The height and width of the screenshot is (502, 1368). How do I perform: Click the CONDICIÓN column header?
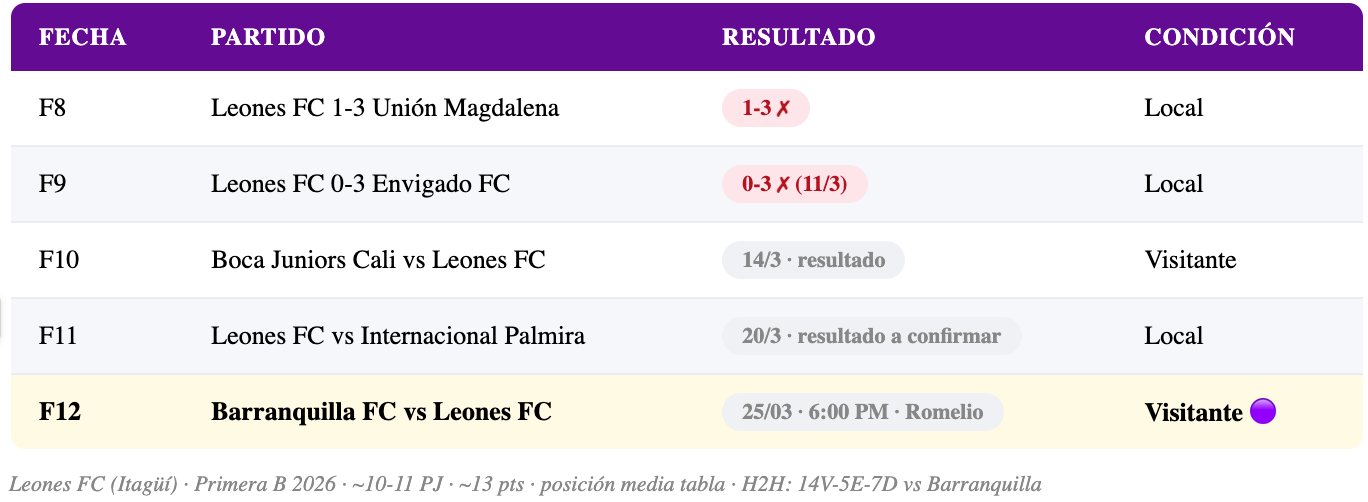click(1219, 37)
